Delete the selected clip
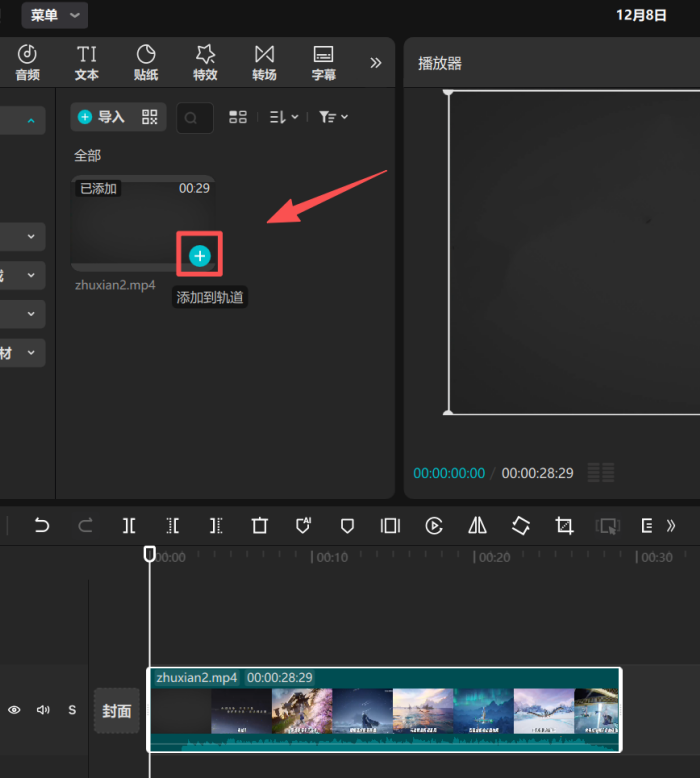700x778 pixels. (x=259, y=525)
